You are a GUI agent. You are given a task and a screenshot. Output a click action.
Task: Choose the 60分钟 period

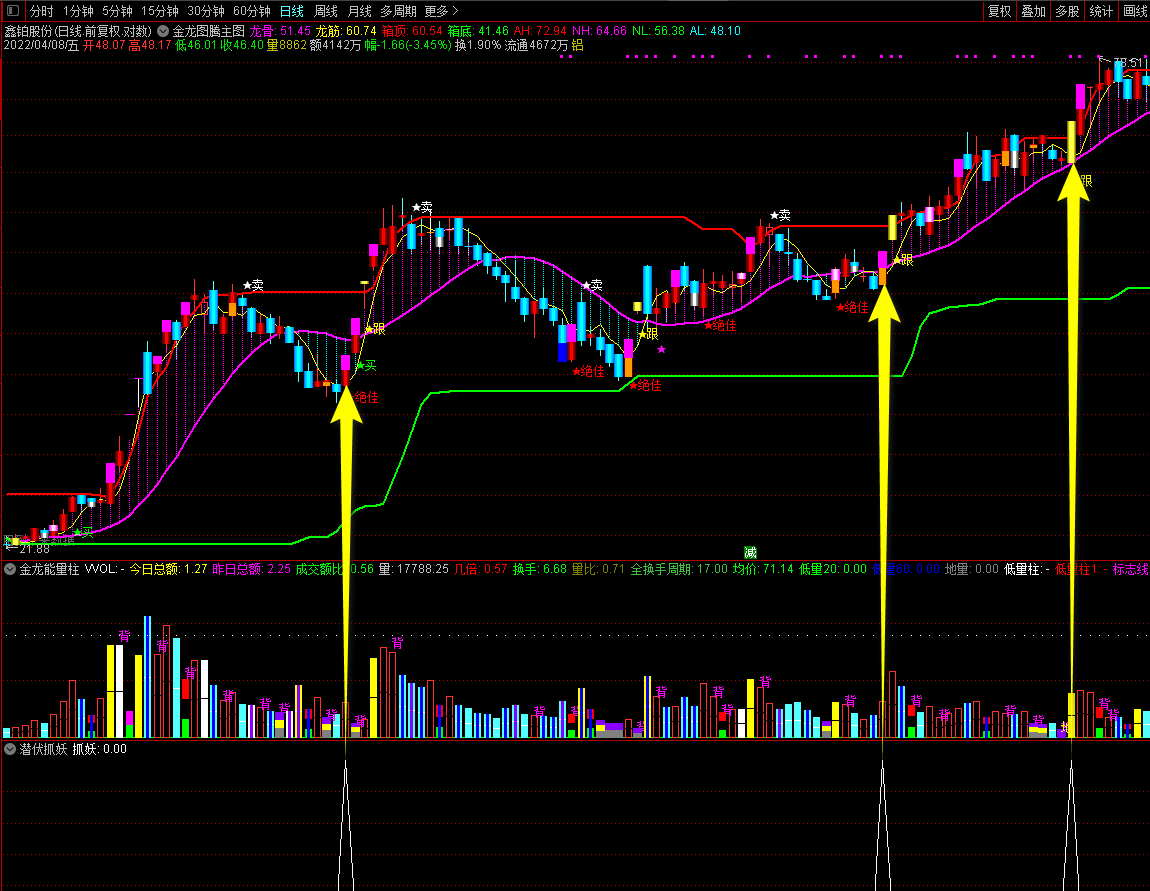[252, 11]
